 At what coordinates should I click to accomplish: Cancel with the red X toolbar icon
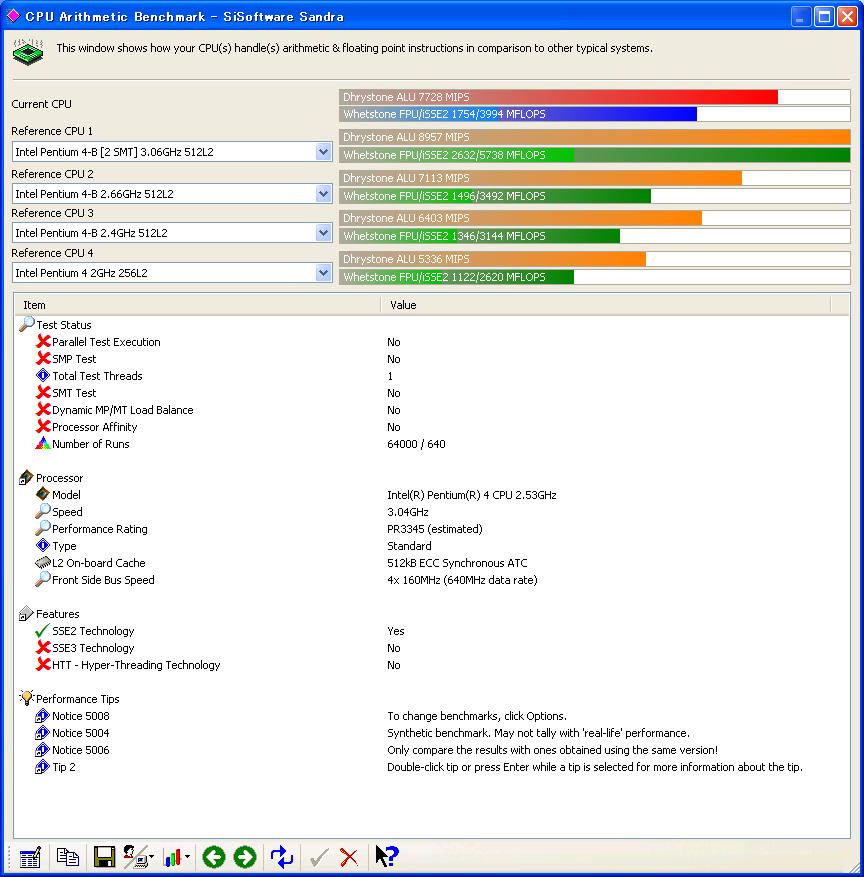[x=349, y=856]
